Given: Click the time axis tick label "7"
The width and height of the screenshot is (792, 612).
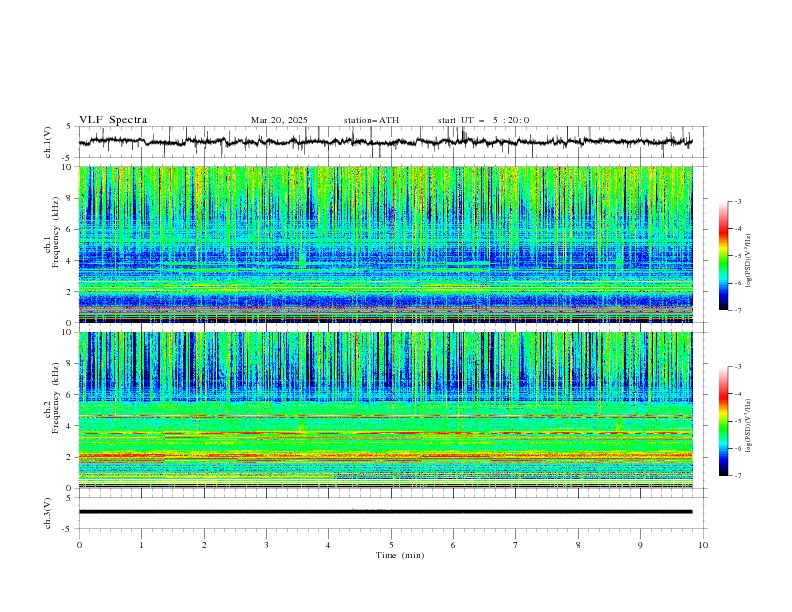Looking at the screenshot, I should pos(516,545).
